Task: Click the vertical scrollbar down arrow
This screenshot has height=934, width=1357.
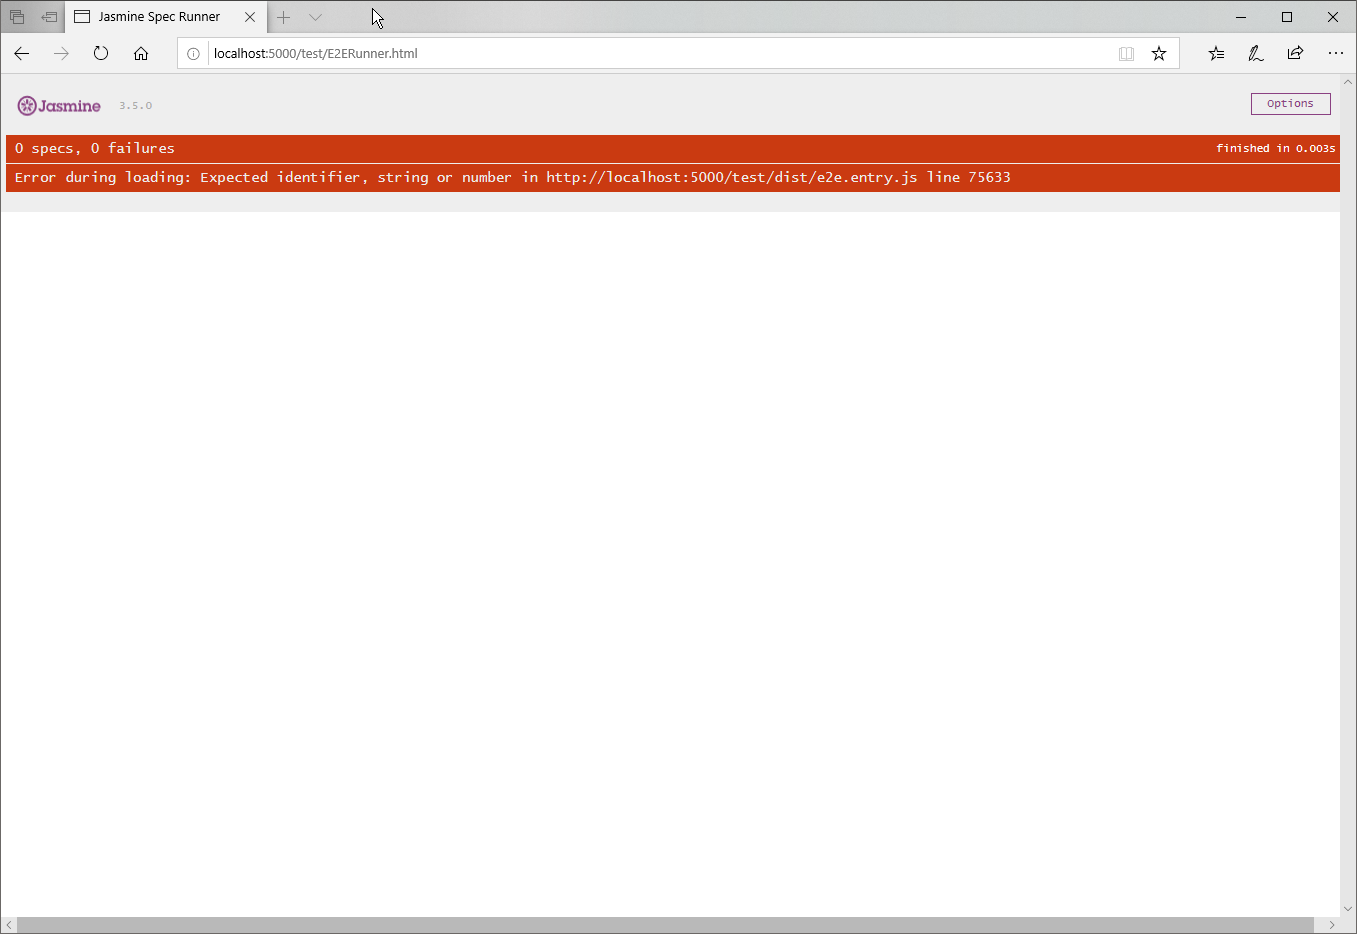Action: click(x=1348, y=909)
